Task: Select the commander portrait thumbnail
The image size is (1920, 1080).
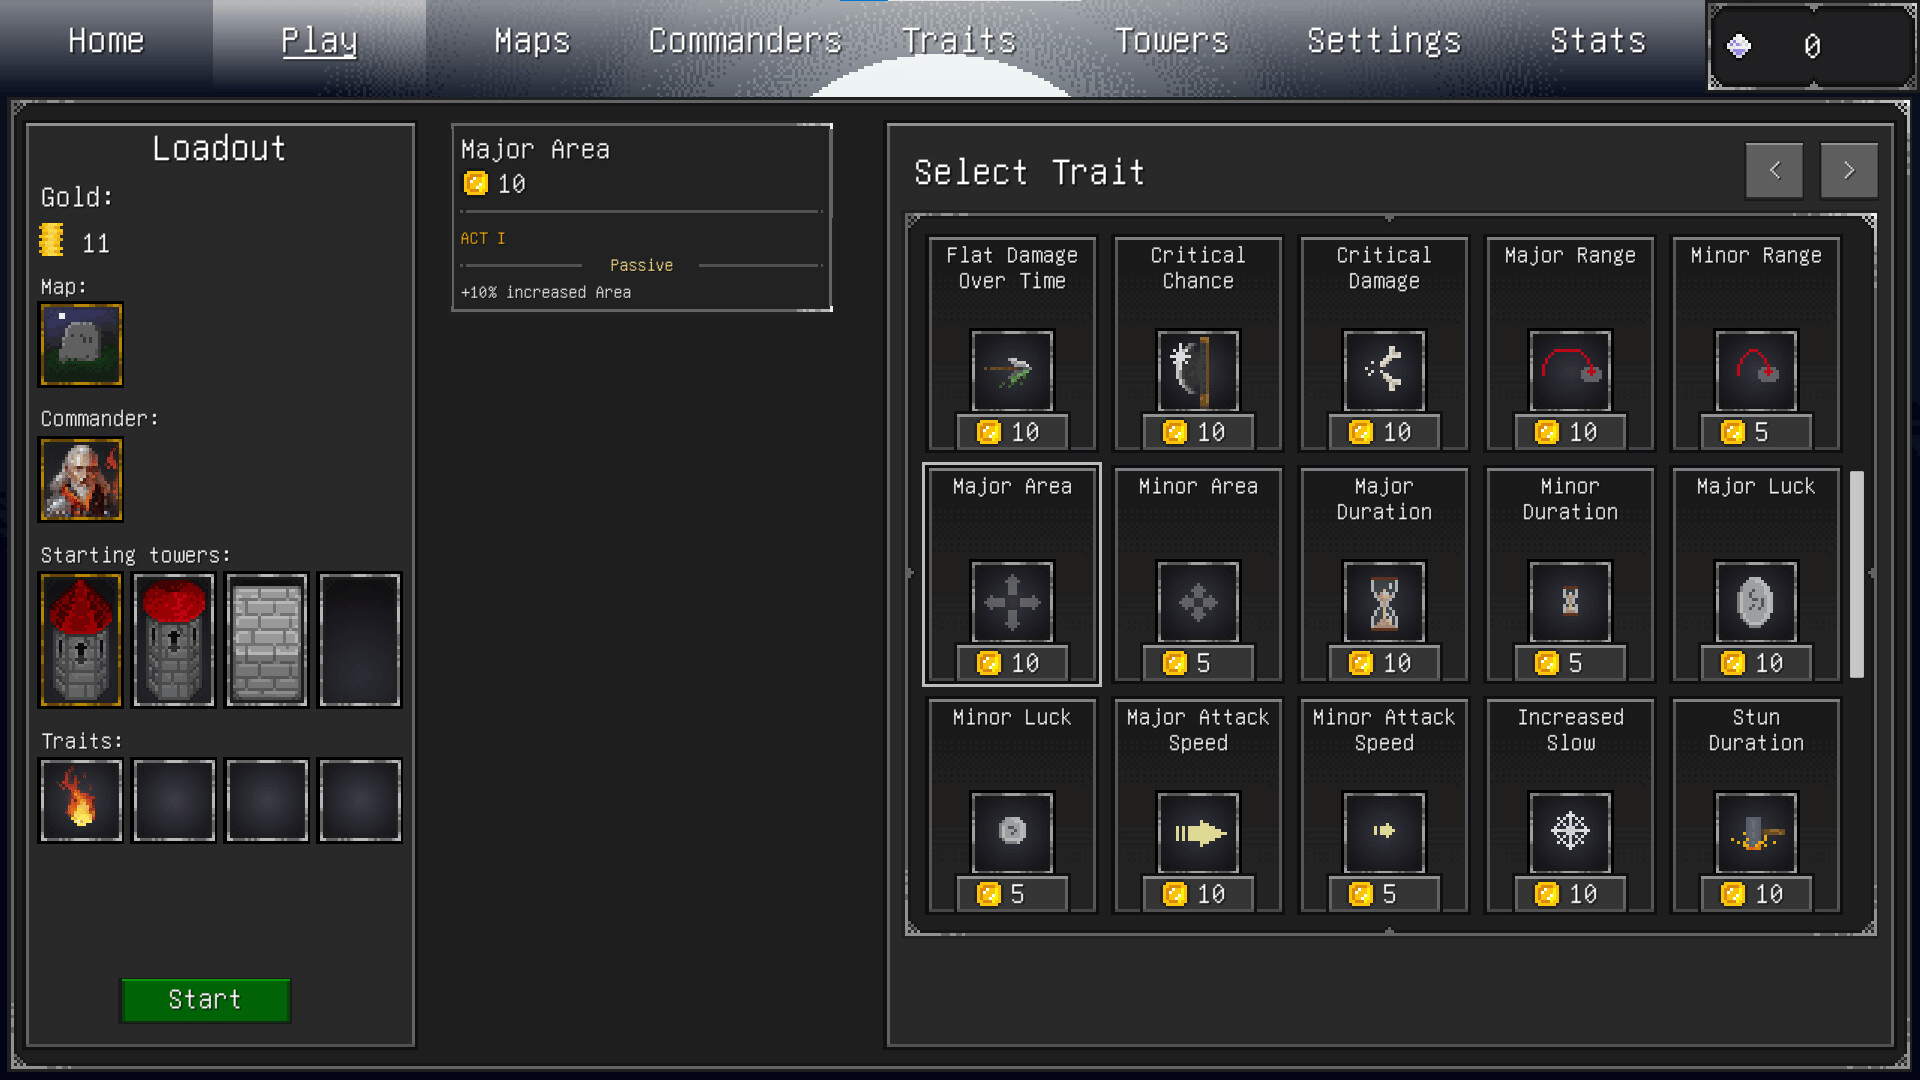Action: pos(81,480)
